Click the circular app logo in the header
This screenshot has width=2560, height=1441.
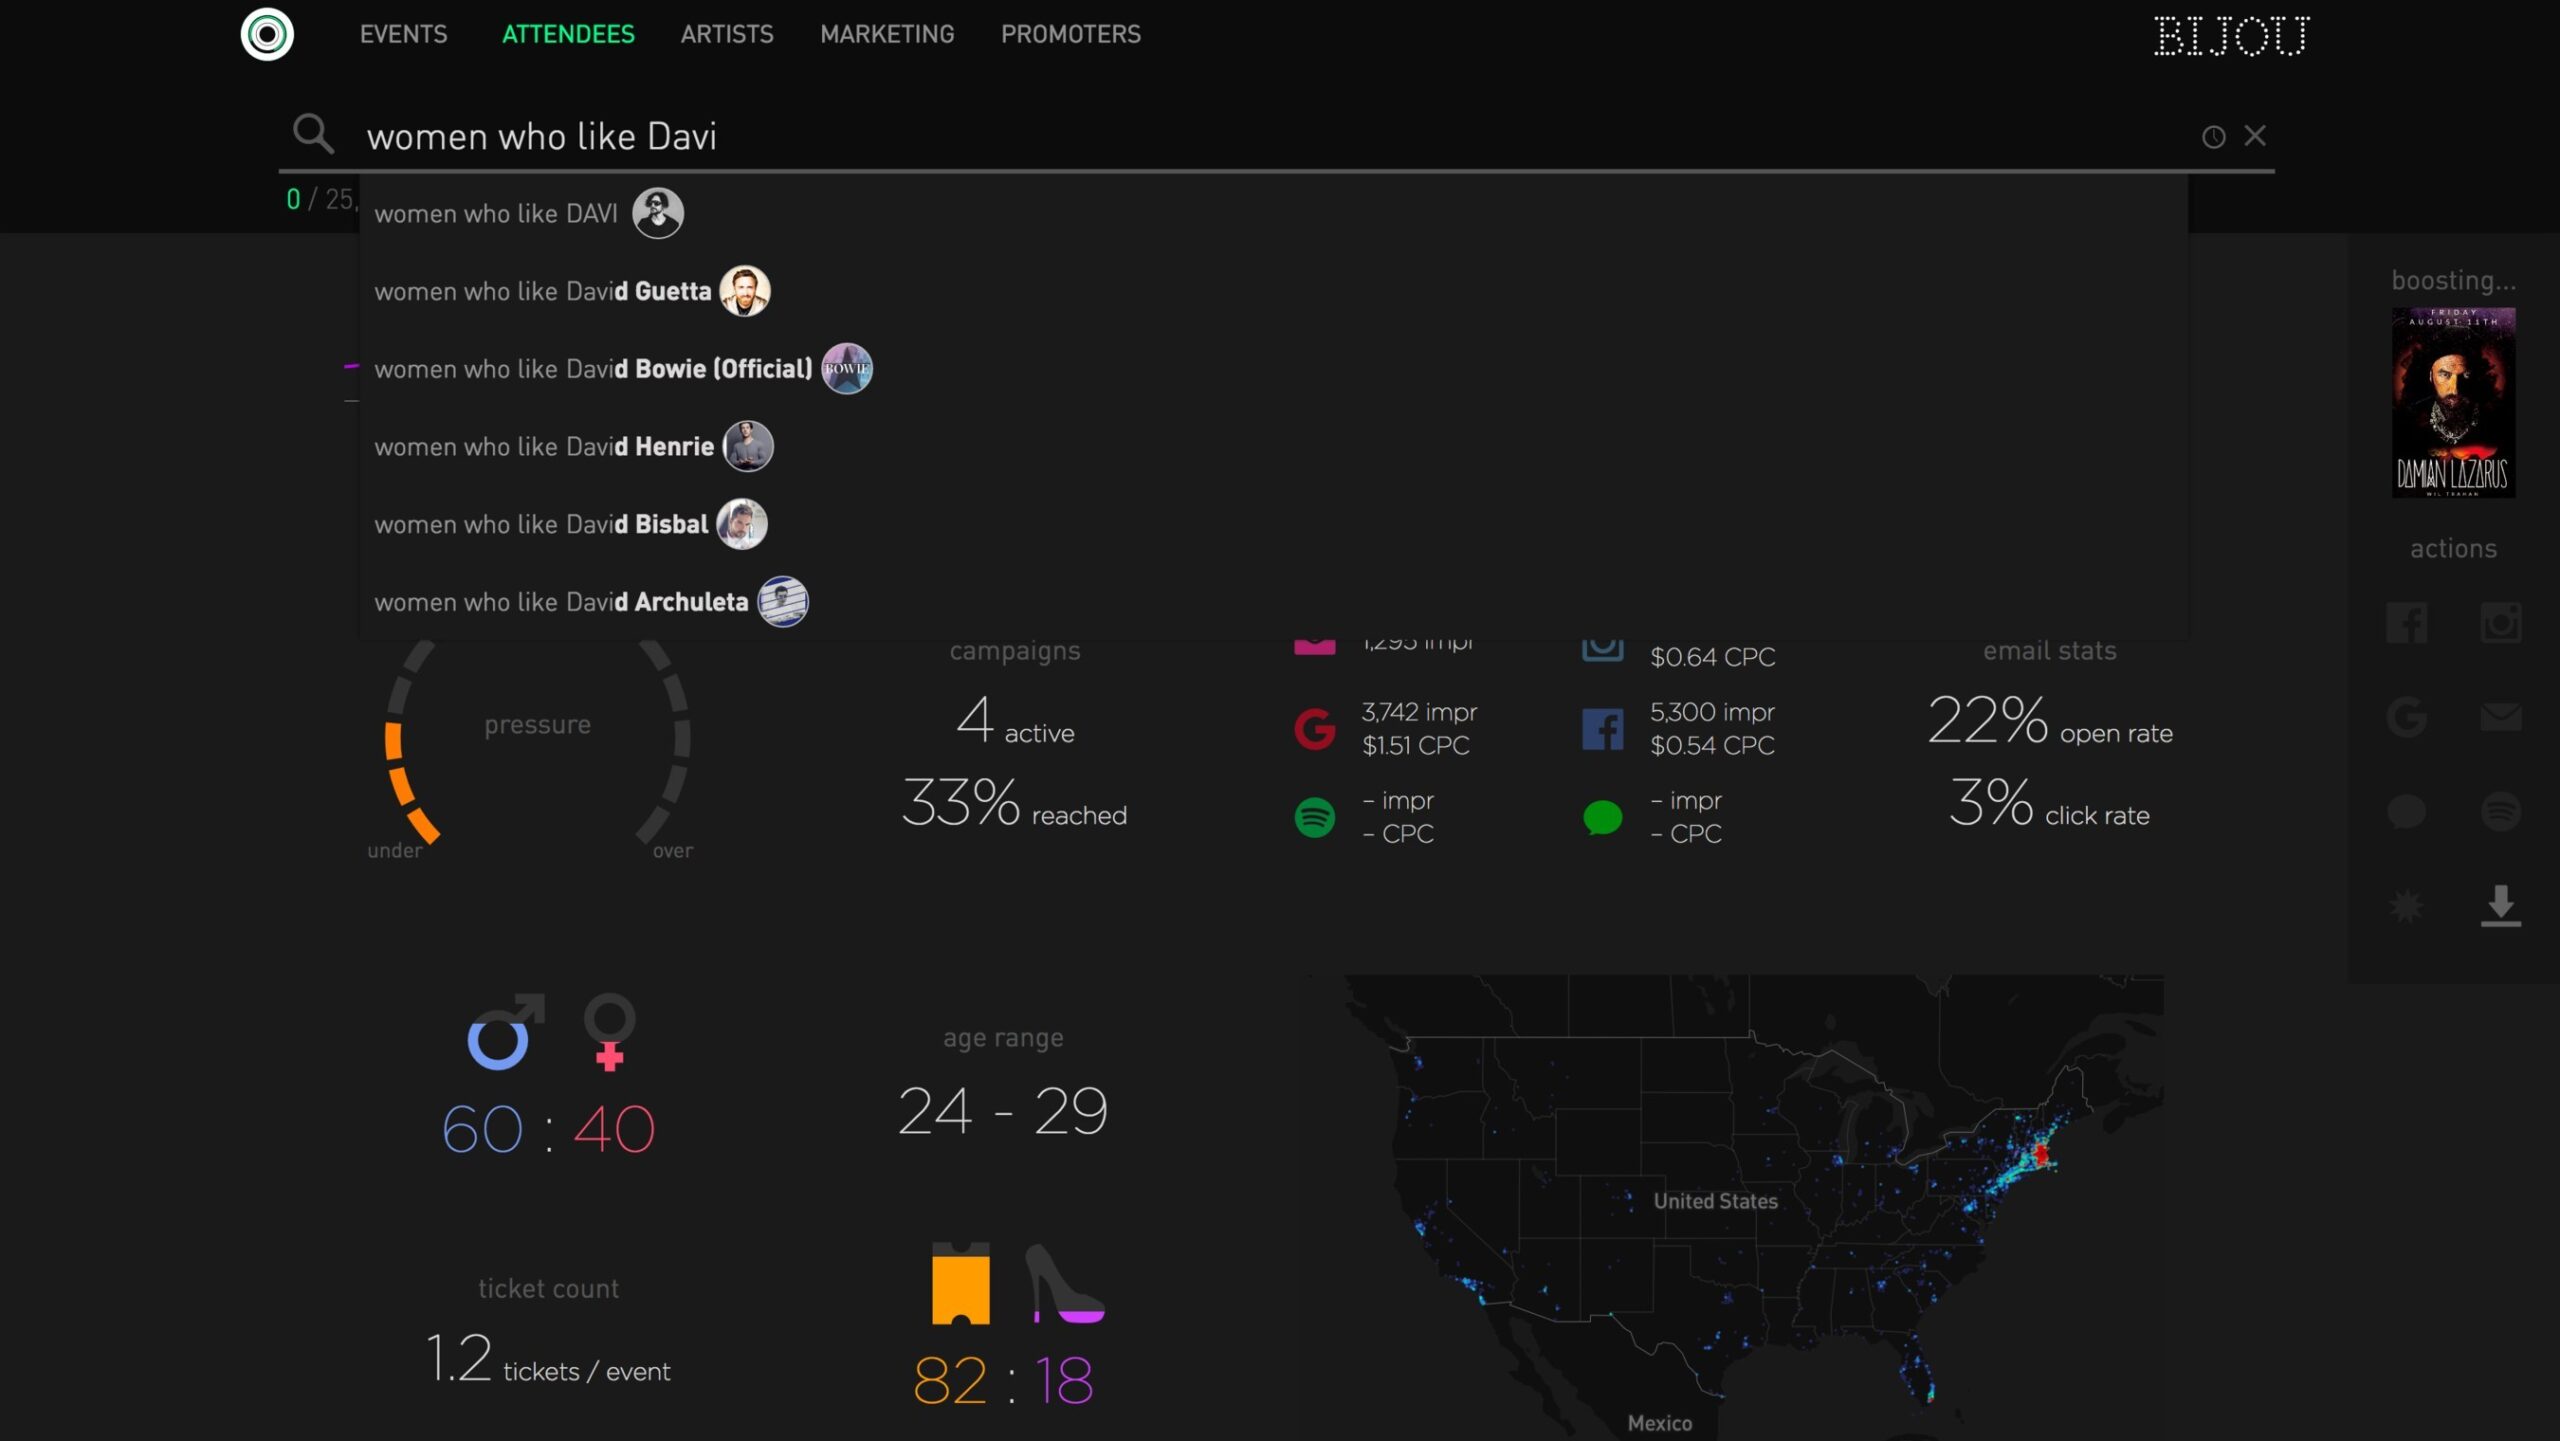pyautogui.click(x=267, y=34)
